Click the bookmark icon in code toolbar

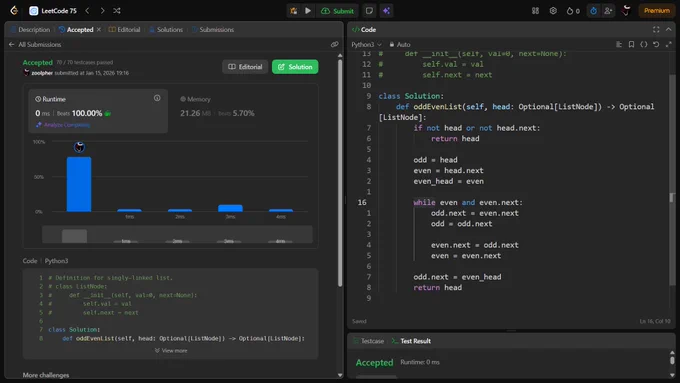click(x=631, y=44)
